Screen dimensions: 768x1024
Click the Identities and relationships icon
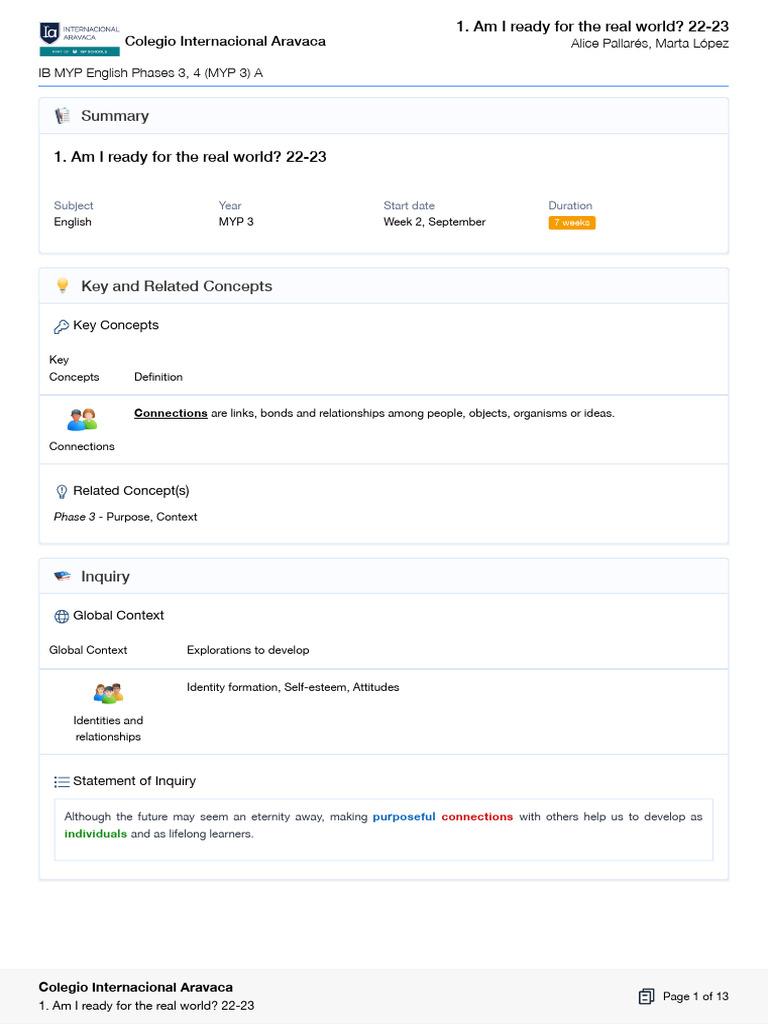click(x=108, y=693)
